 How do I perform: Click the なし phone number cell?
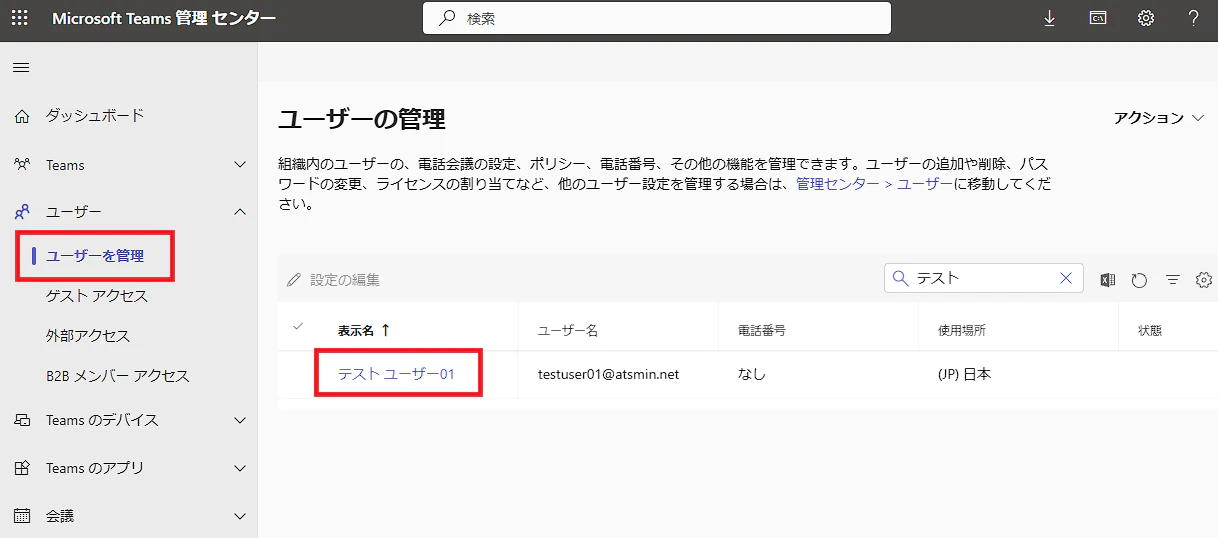[x=752, y=374]
